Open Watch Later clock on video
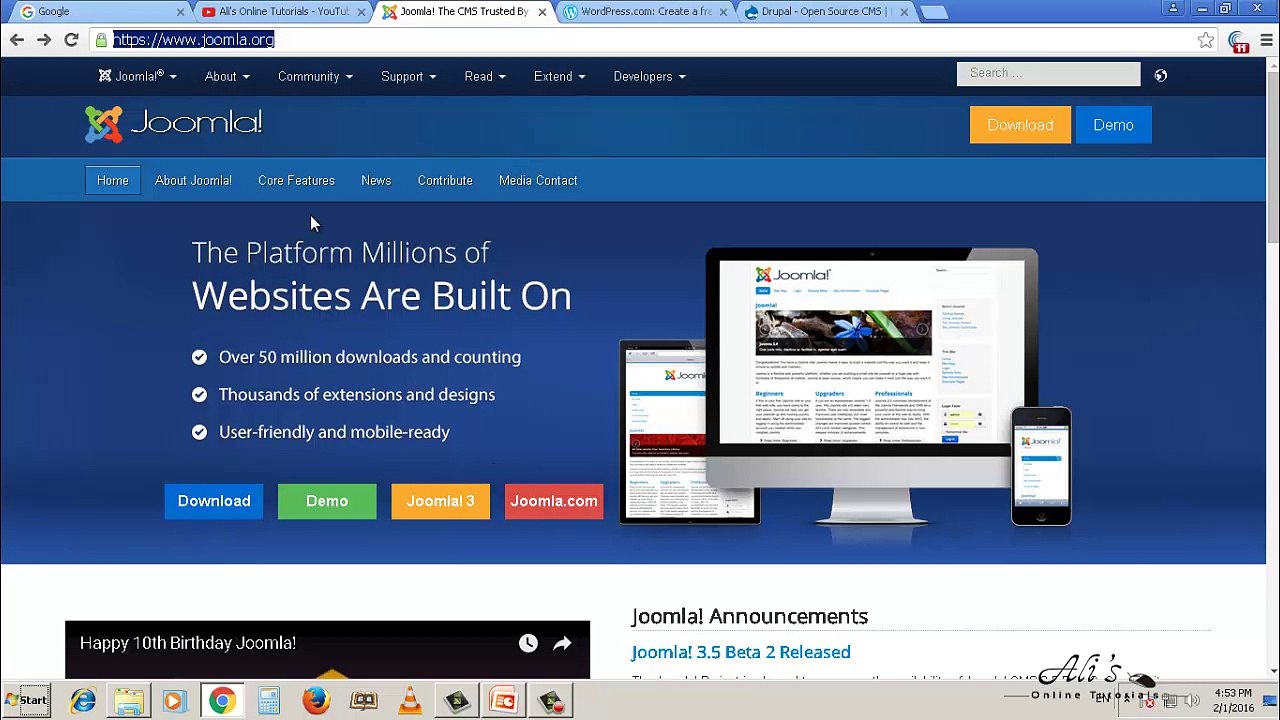 point(528,644)
